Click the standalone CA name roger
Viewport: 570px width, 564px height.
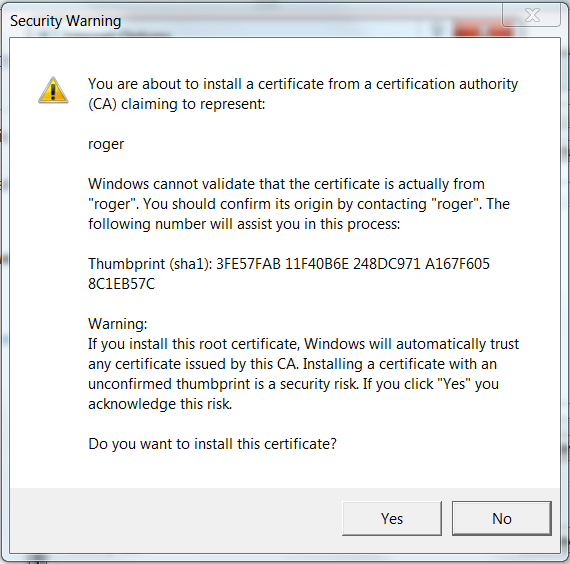click(106, 144)
